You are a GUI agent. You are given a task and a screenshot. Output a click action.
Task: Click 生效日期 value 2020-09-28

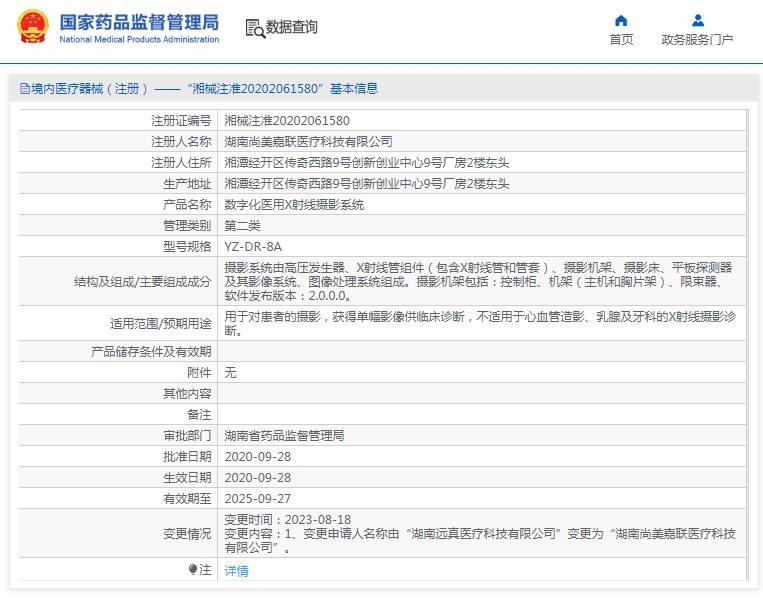click(x=257, y=477)
